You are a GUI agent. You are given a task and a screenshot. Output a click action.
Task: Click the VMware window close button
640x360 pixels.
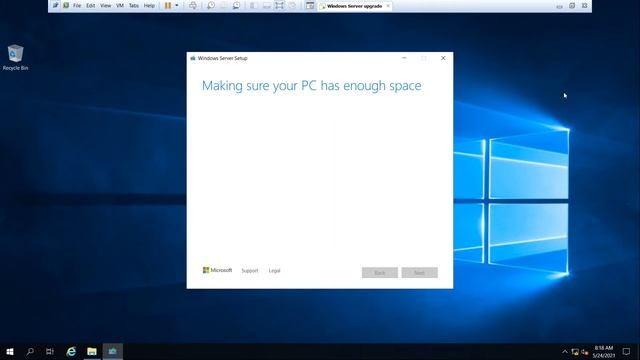click(584, 6)
